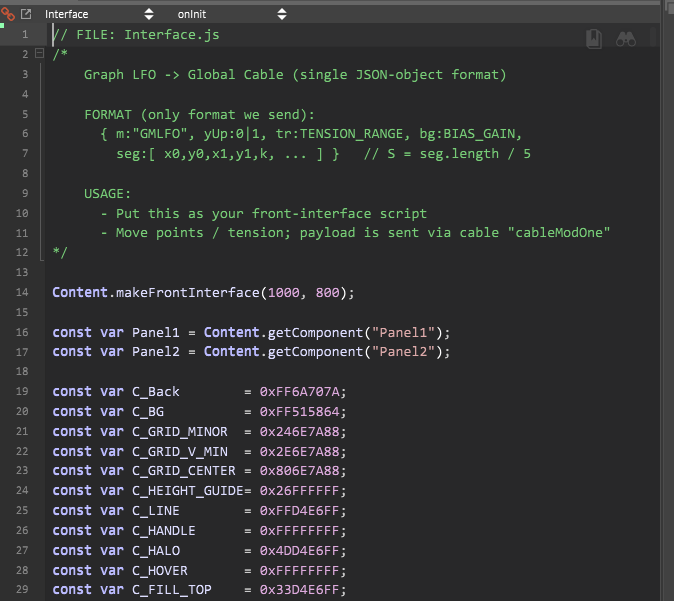
Task: Click the hex value 0xFF515864
Action: [300, 411]
